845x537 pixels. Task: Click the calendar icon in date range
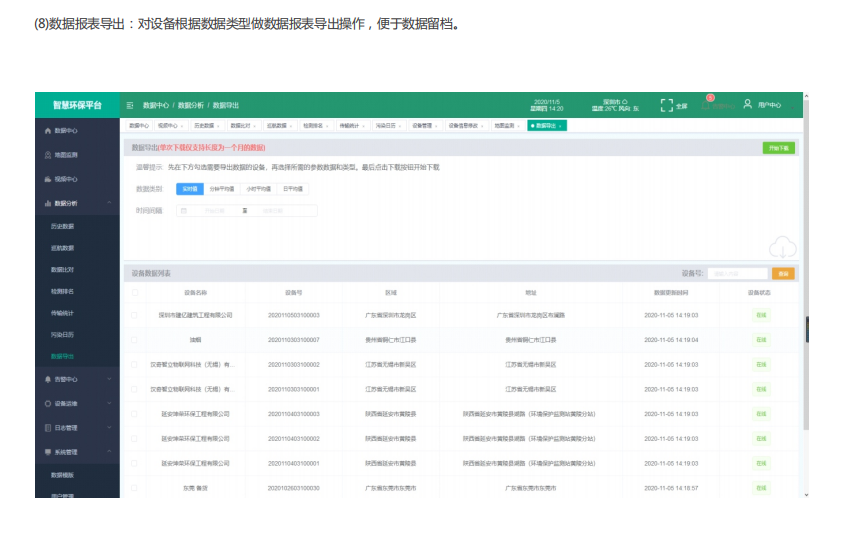(183, 211)
